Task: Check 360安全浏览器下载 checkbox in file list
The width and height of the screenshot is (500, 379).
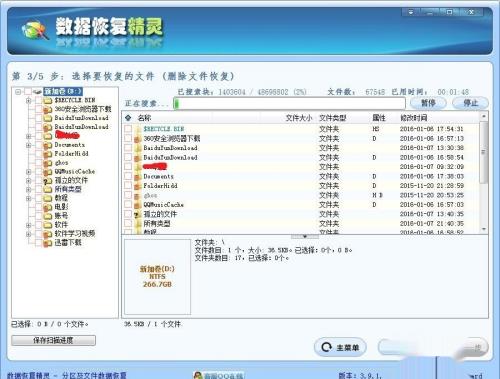Action: (128, 139)
